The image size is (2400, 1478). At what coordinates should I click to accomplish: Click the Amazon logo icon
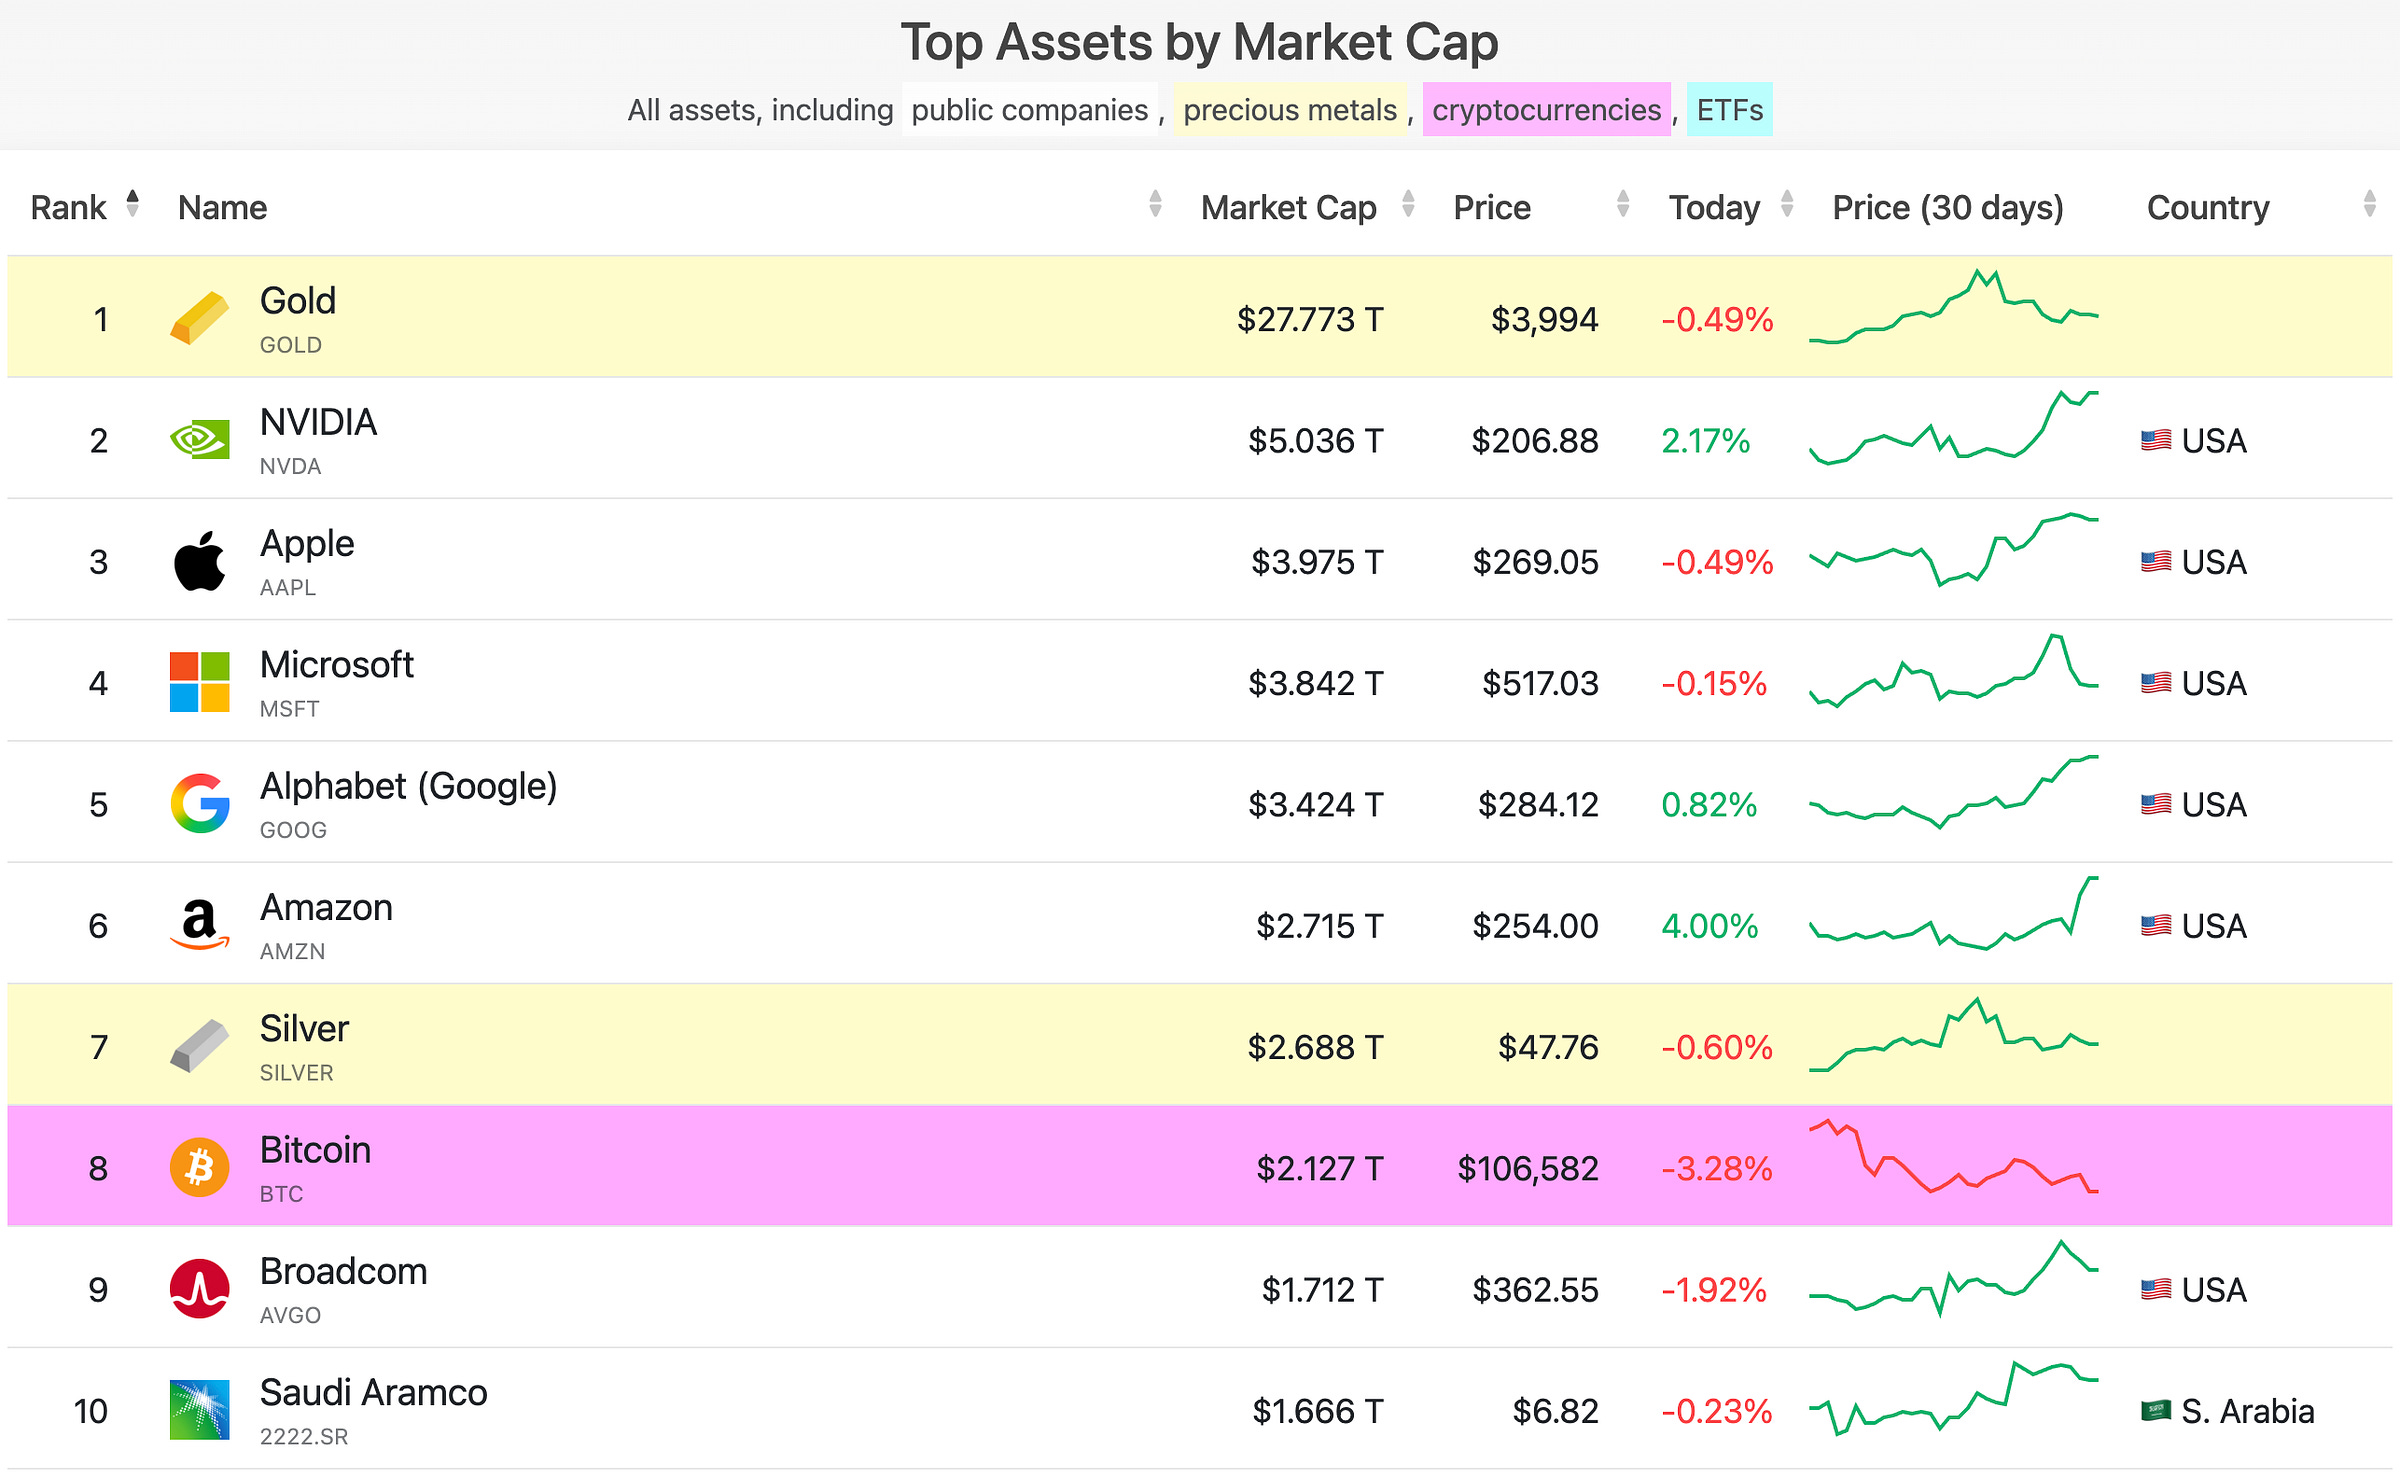(x=199, y=925)
